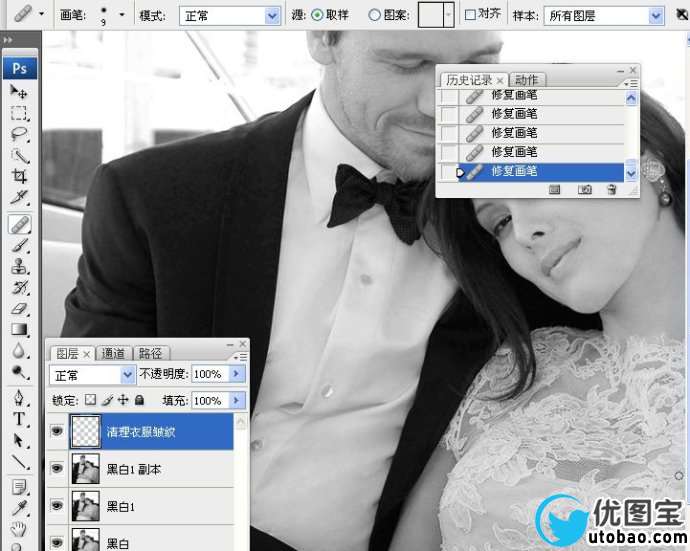Open the History panel flyout menu
The width and height of the screenshot is (690, 551).
(631, 83)
